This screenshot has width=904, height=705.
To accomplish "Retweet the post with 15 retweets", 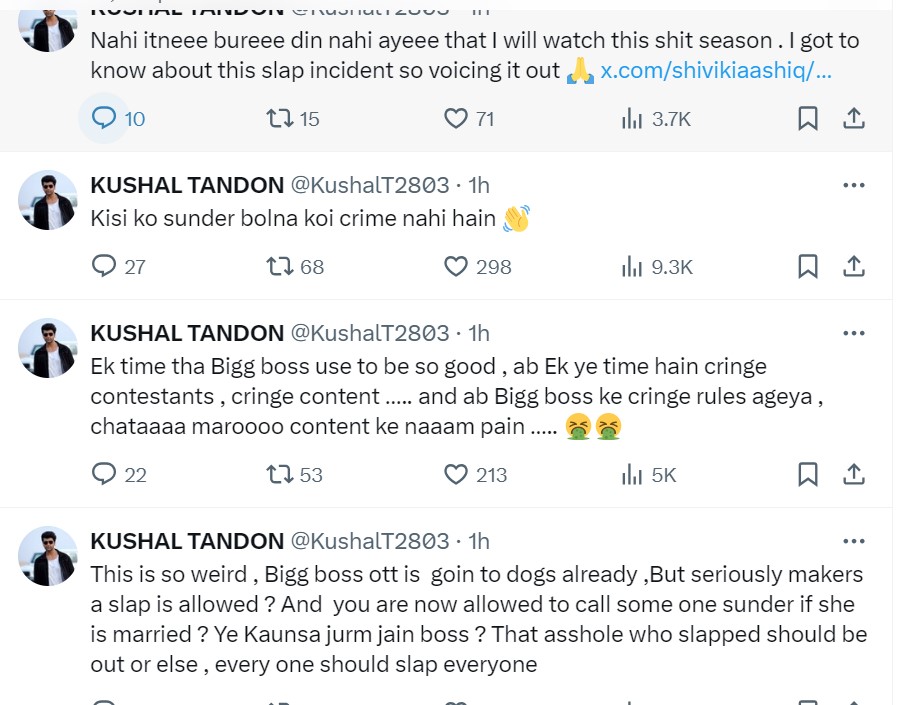I will pos(280,119).
